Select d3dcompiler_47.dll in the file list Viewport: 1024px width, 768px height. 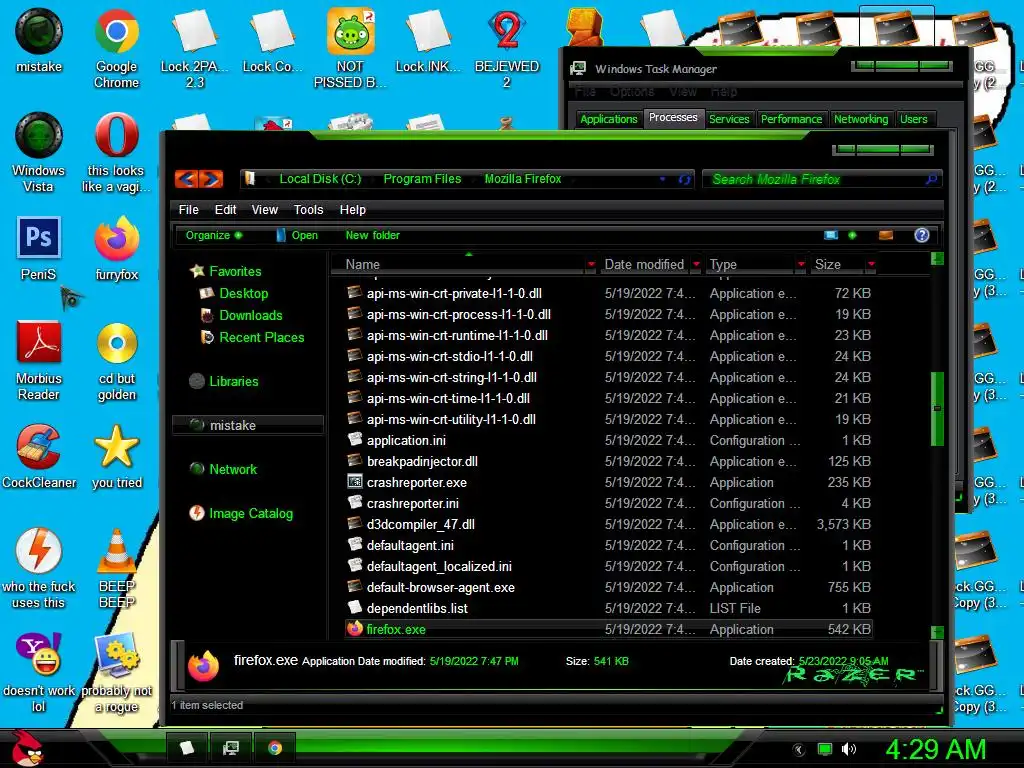[421, 524]
